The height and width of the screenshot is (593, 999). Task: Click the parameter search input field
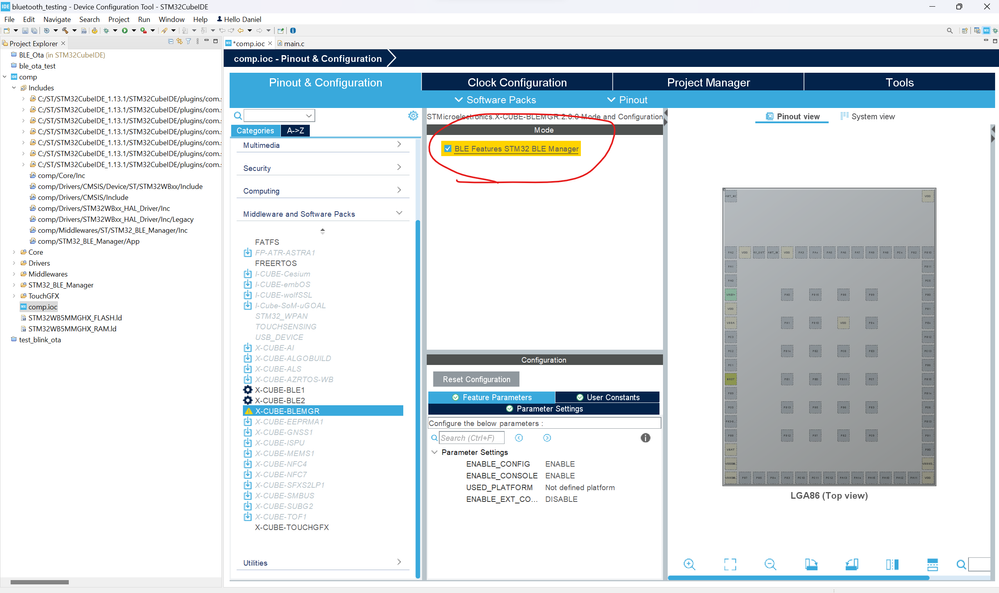click(471, 438)
